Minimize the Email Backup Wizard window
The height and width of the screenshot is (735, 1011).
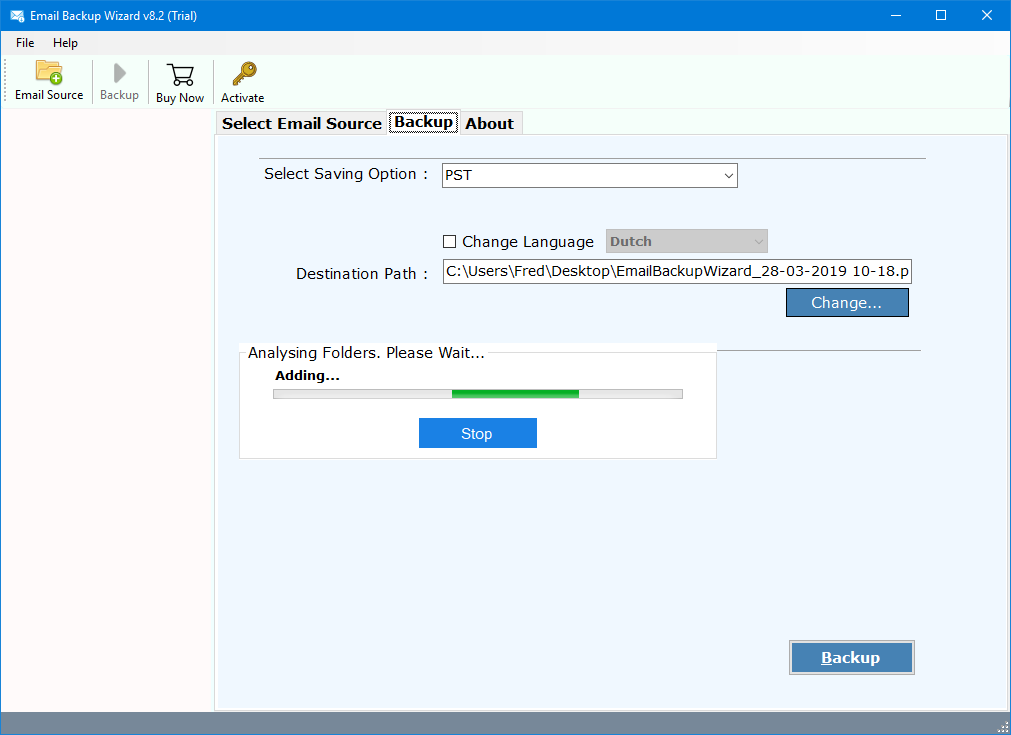click(x=896, y=15)
